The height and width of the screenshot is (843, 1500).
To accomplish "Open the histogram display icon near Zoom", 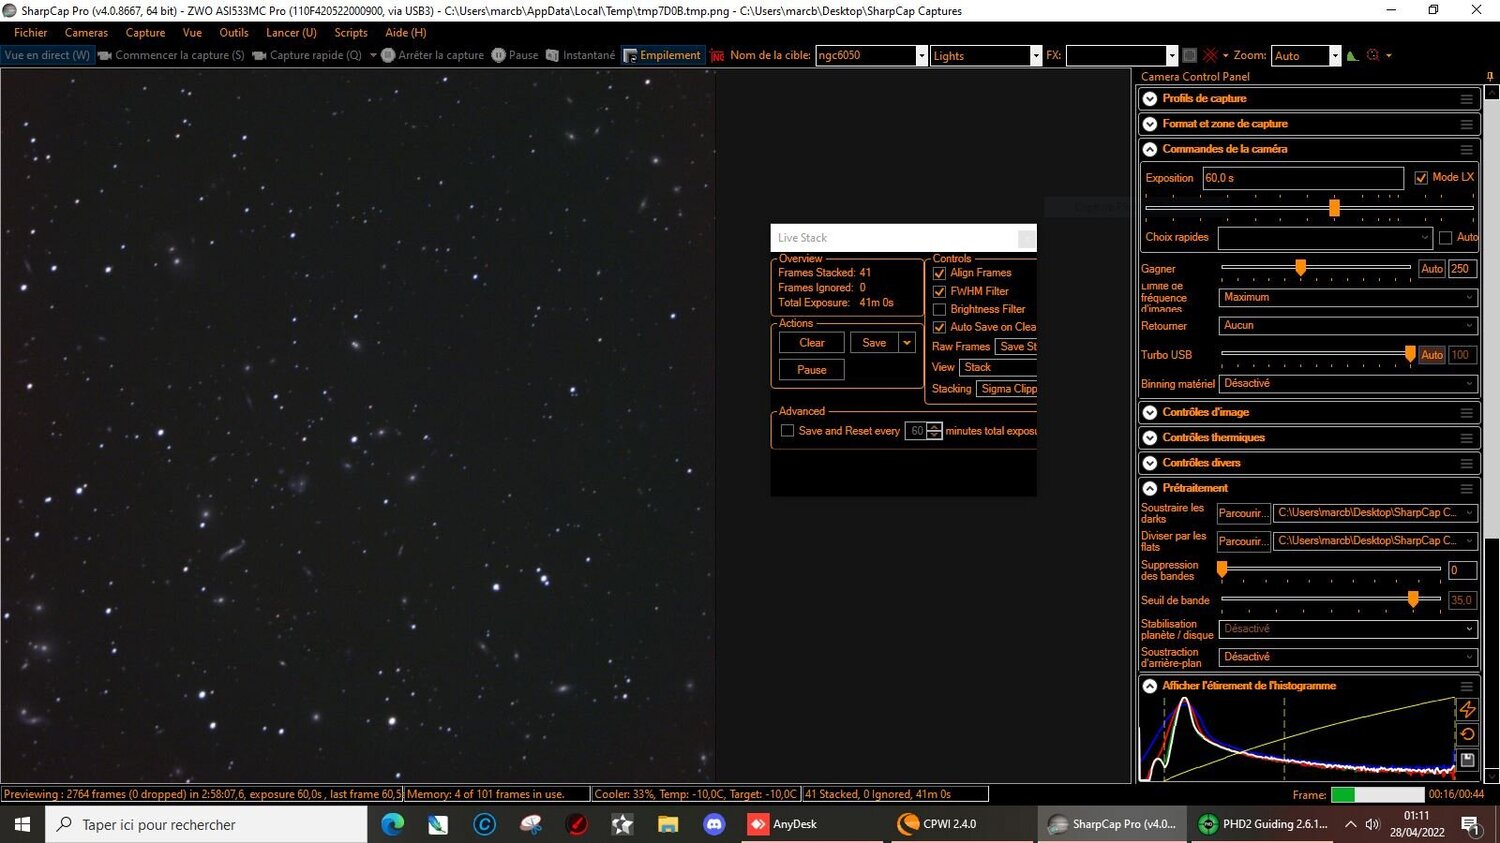I will pos(1352,55).
